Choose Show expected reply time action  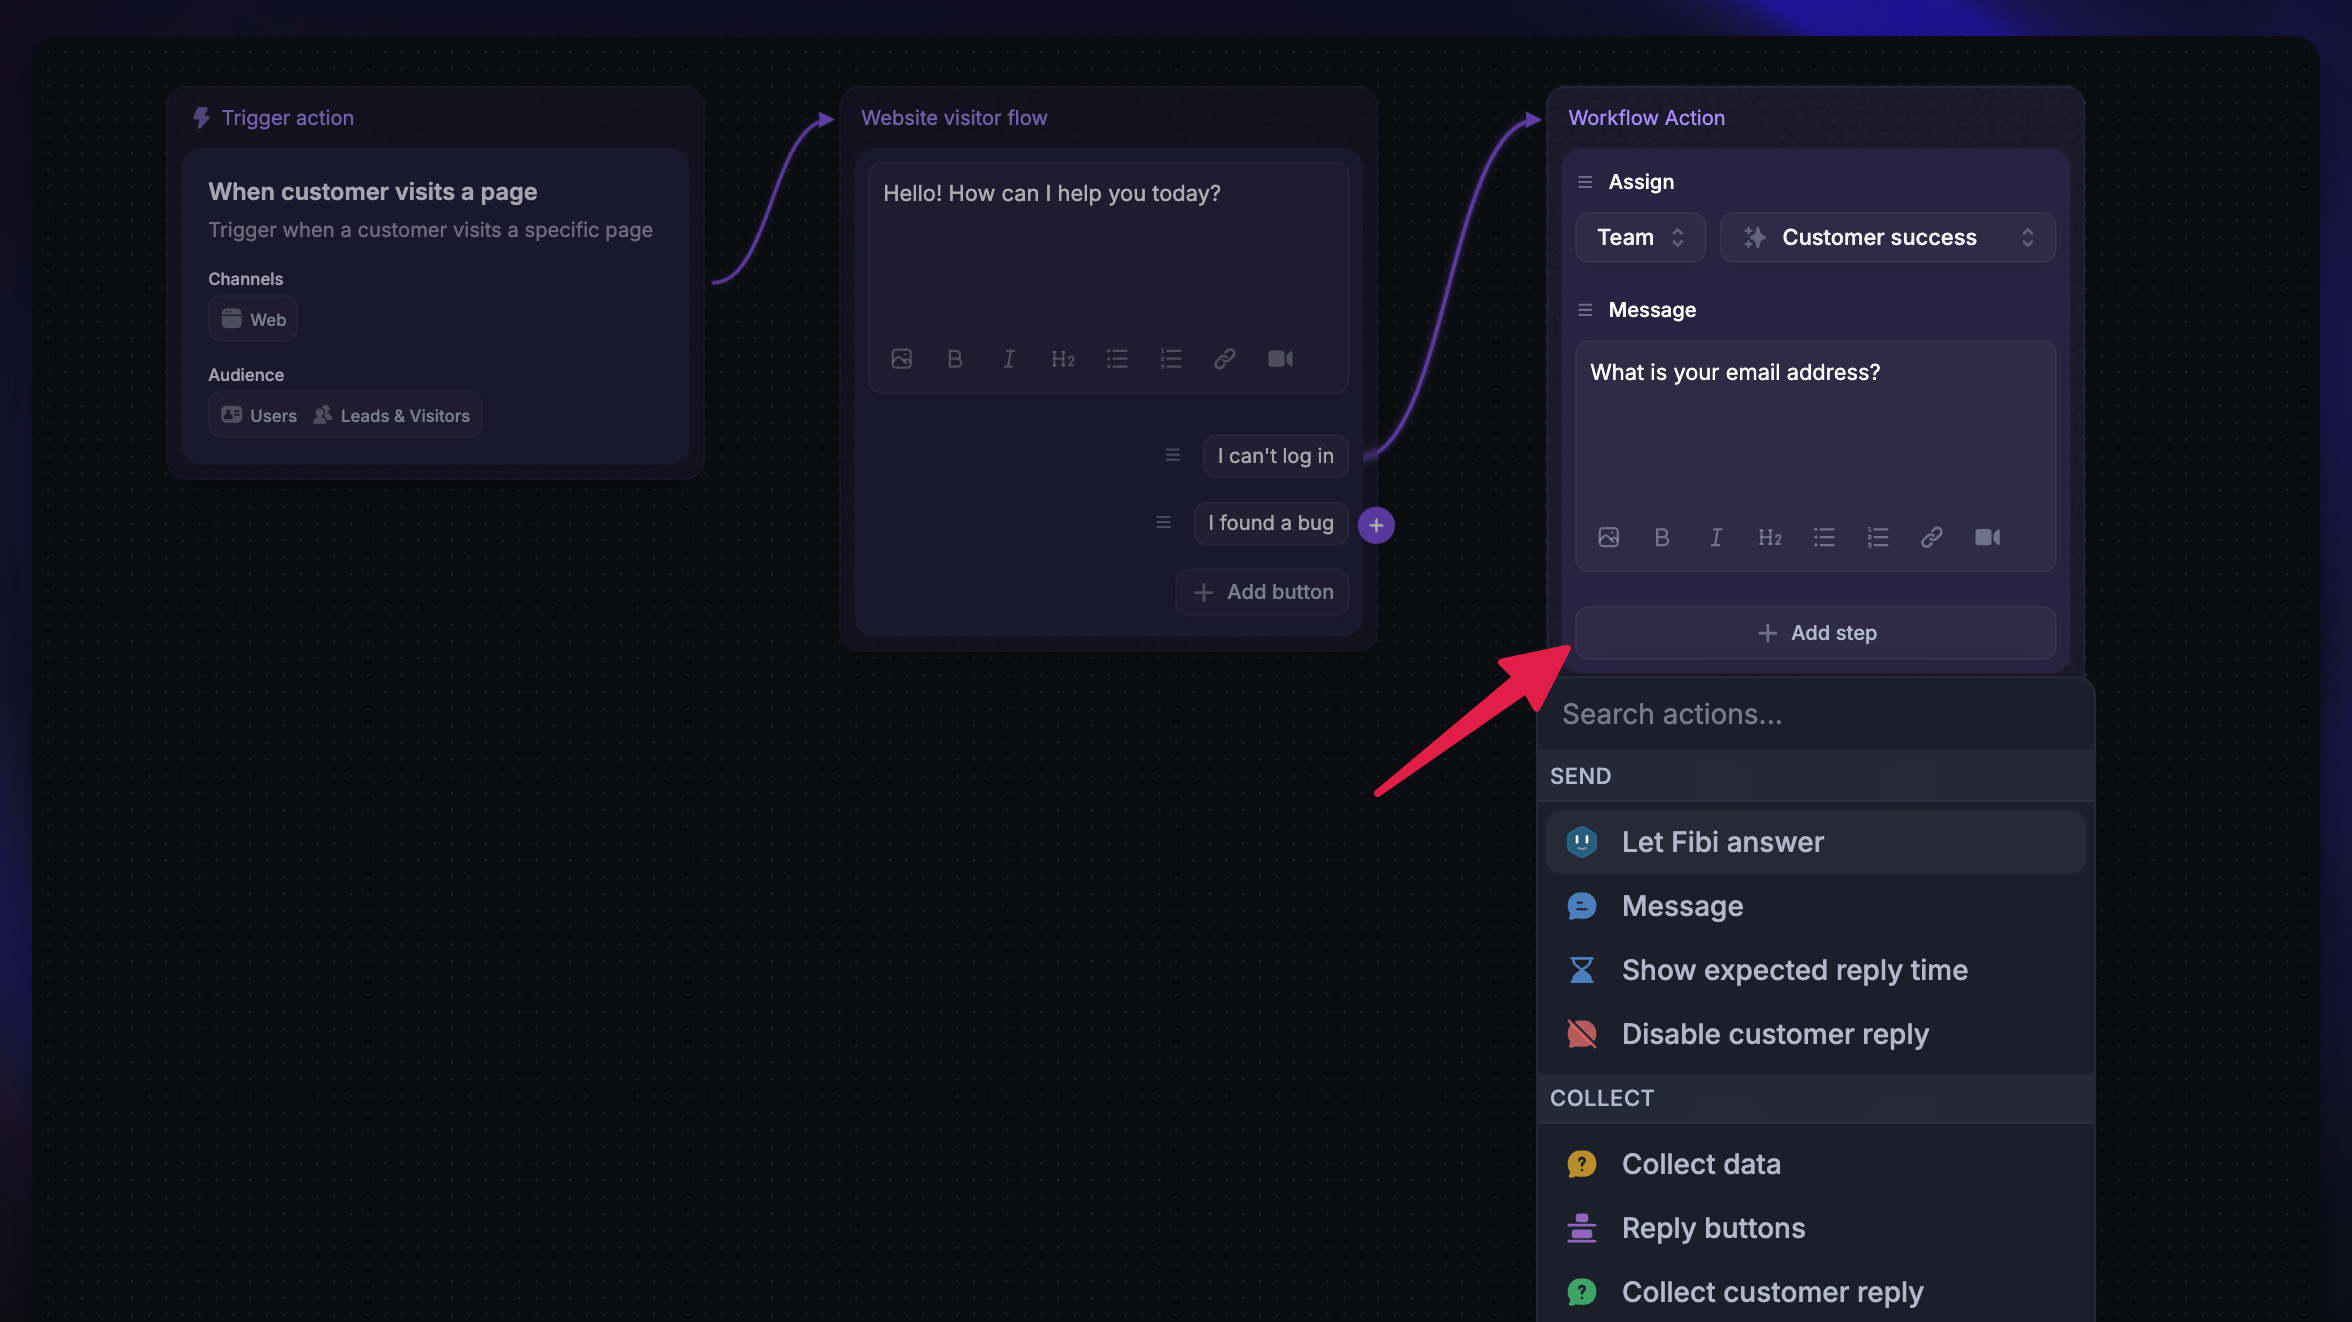click(1794, 970)
